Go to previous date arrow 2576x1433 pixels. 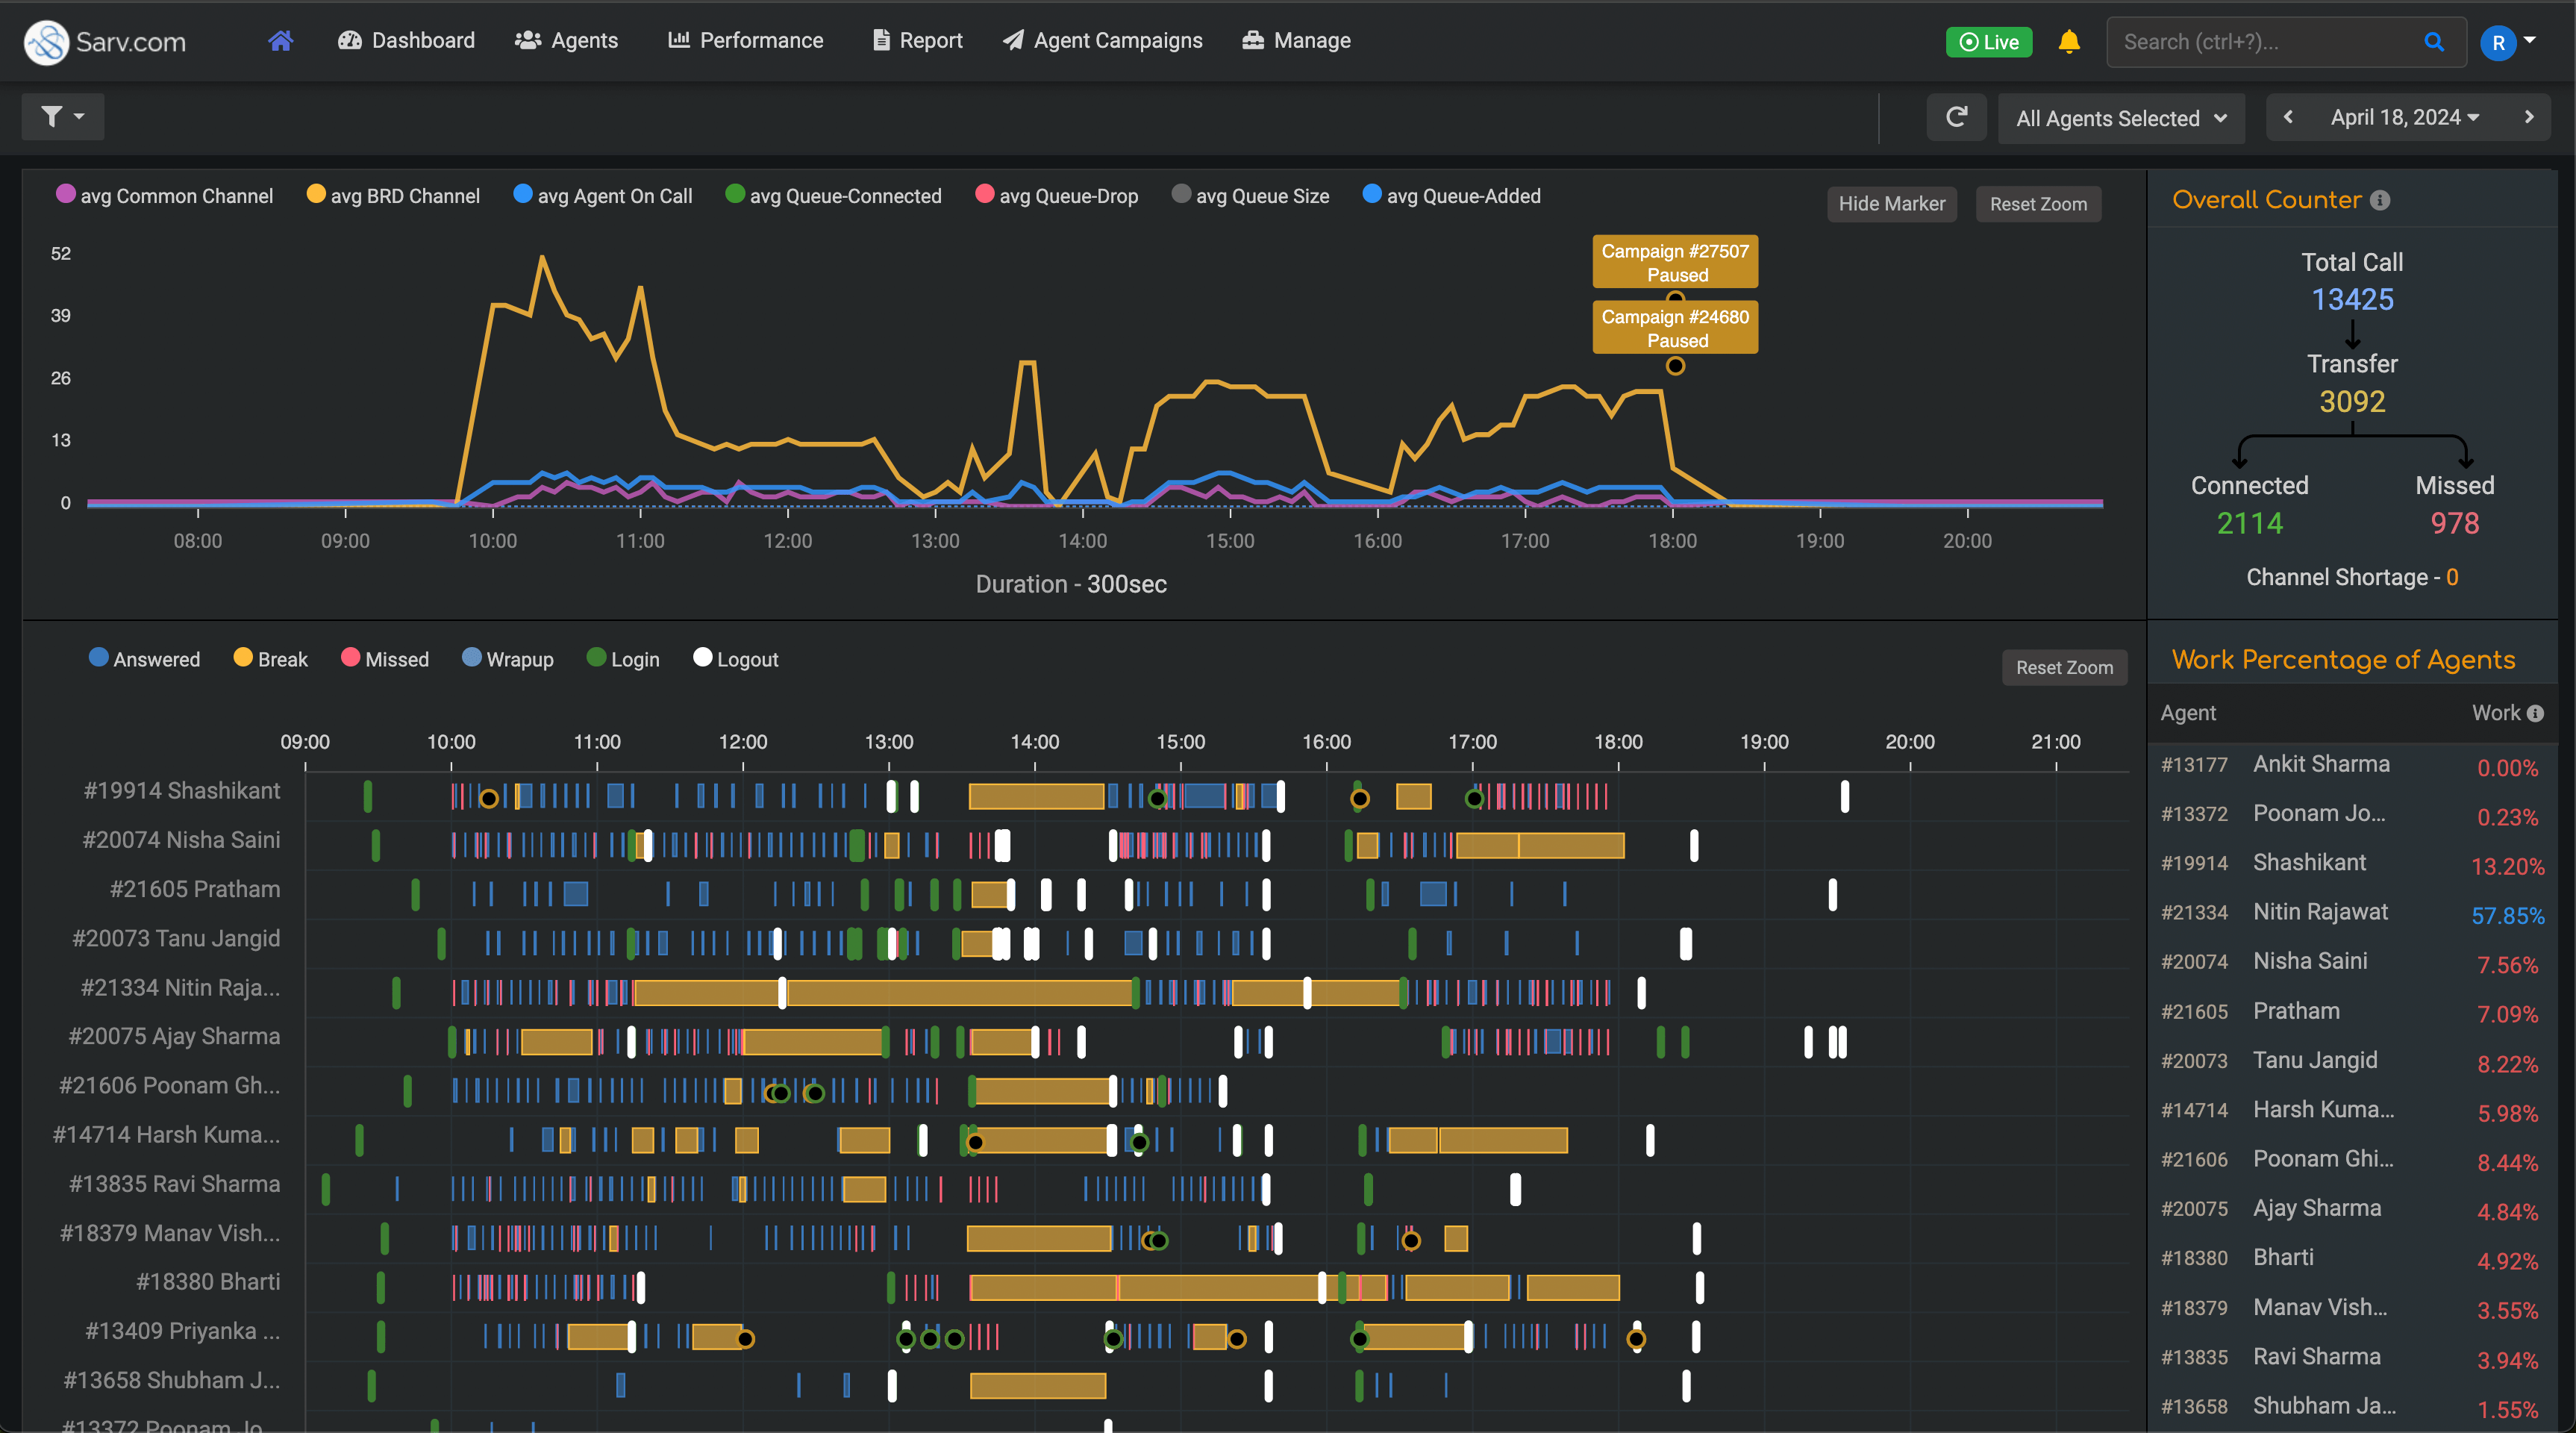2288,118
